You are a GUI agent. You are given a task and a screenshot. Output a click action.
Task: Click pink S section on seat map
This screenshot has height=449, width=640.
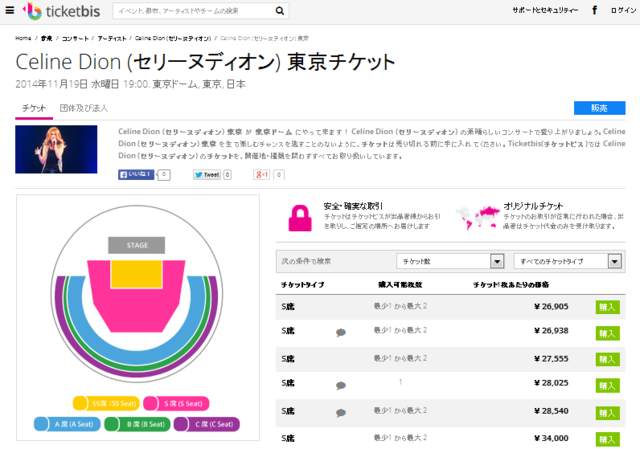(137, 309)
